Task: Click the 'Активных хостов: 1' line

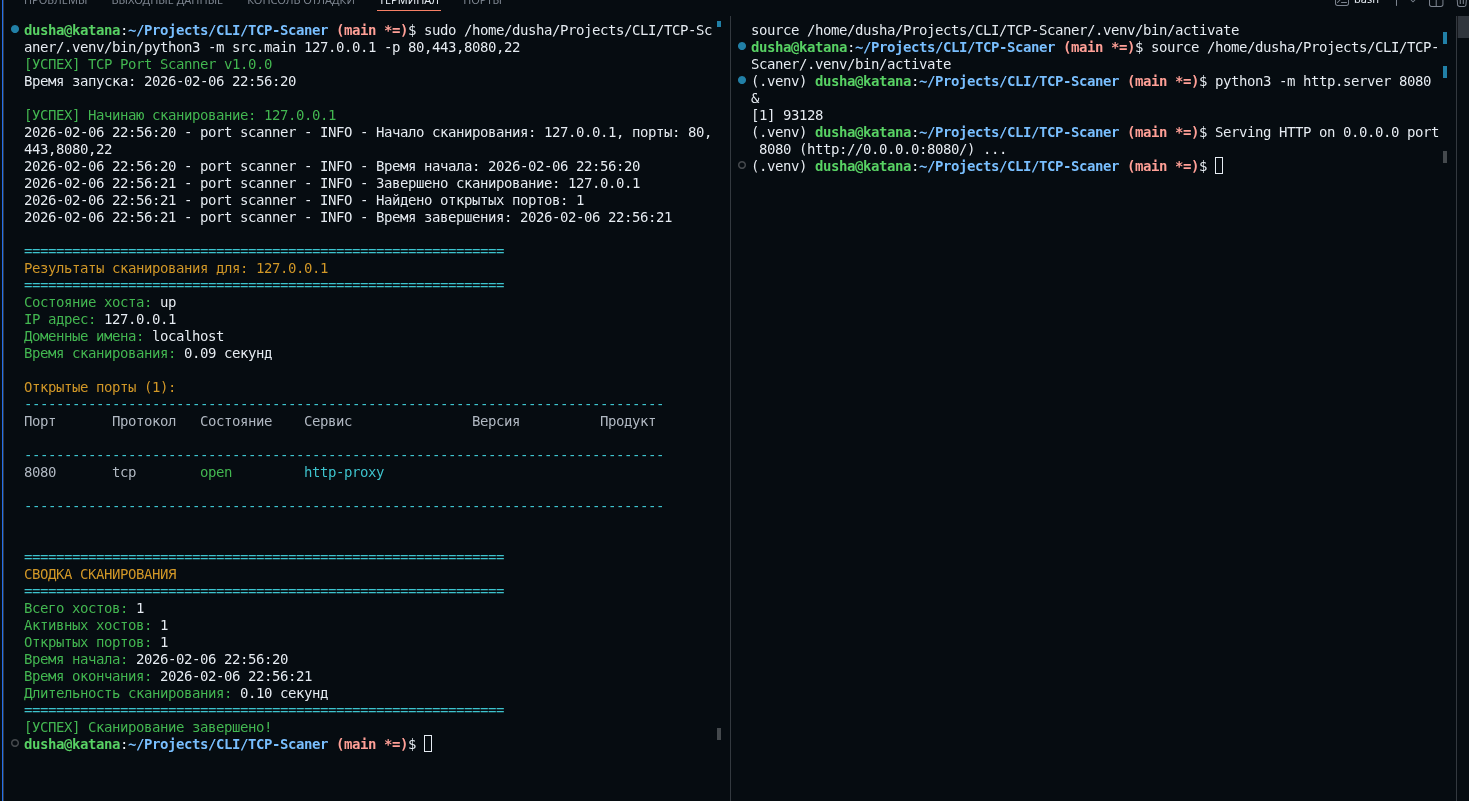Action: click(x=96, y=625)
